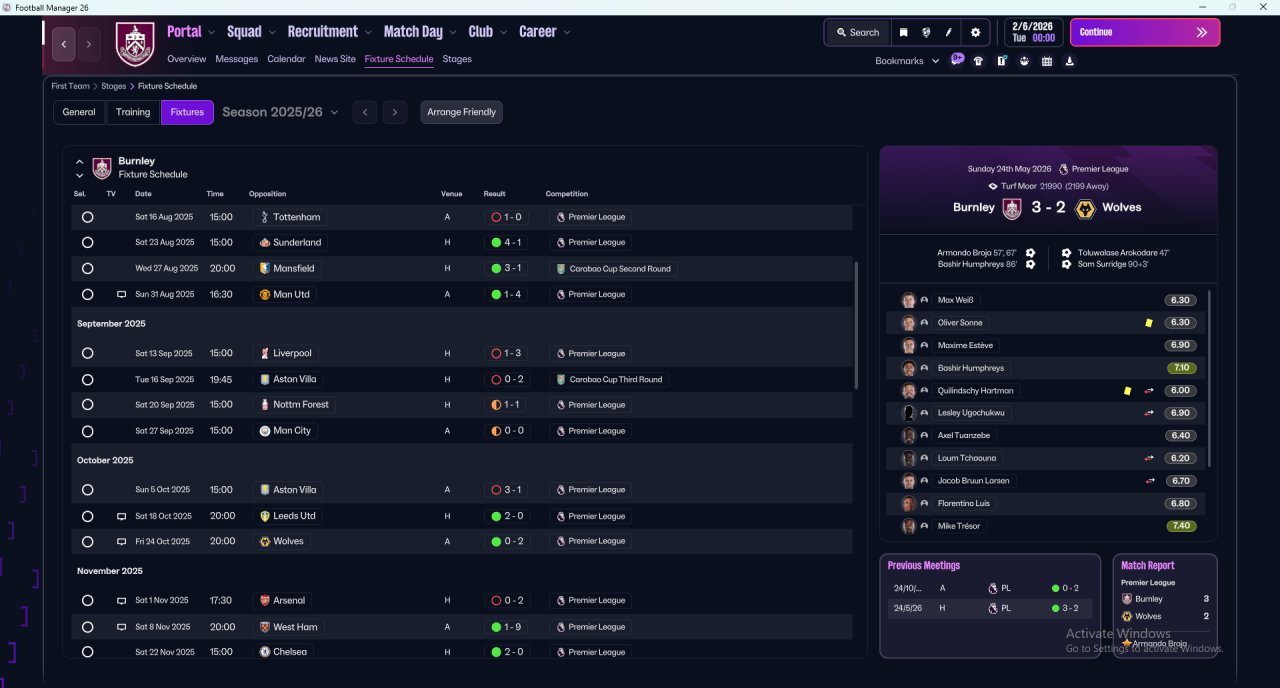Click the Wolves crest in the match summary
Viewport: 1280px width, 688px height.
click(x=1084, y=208)
